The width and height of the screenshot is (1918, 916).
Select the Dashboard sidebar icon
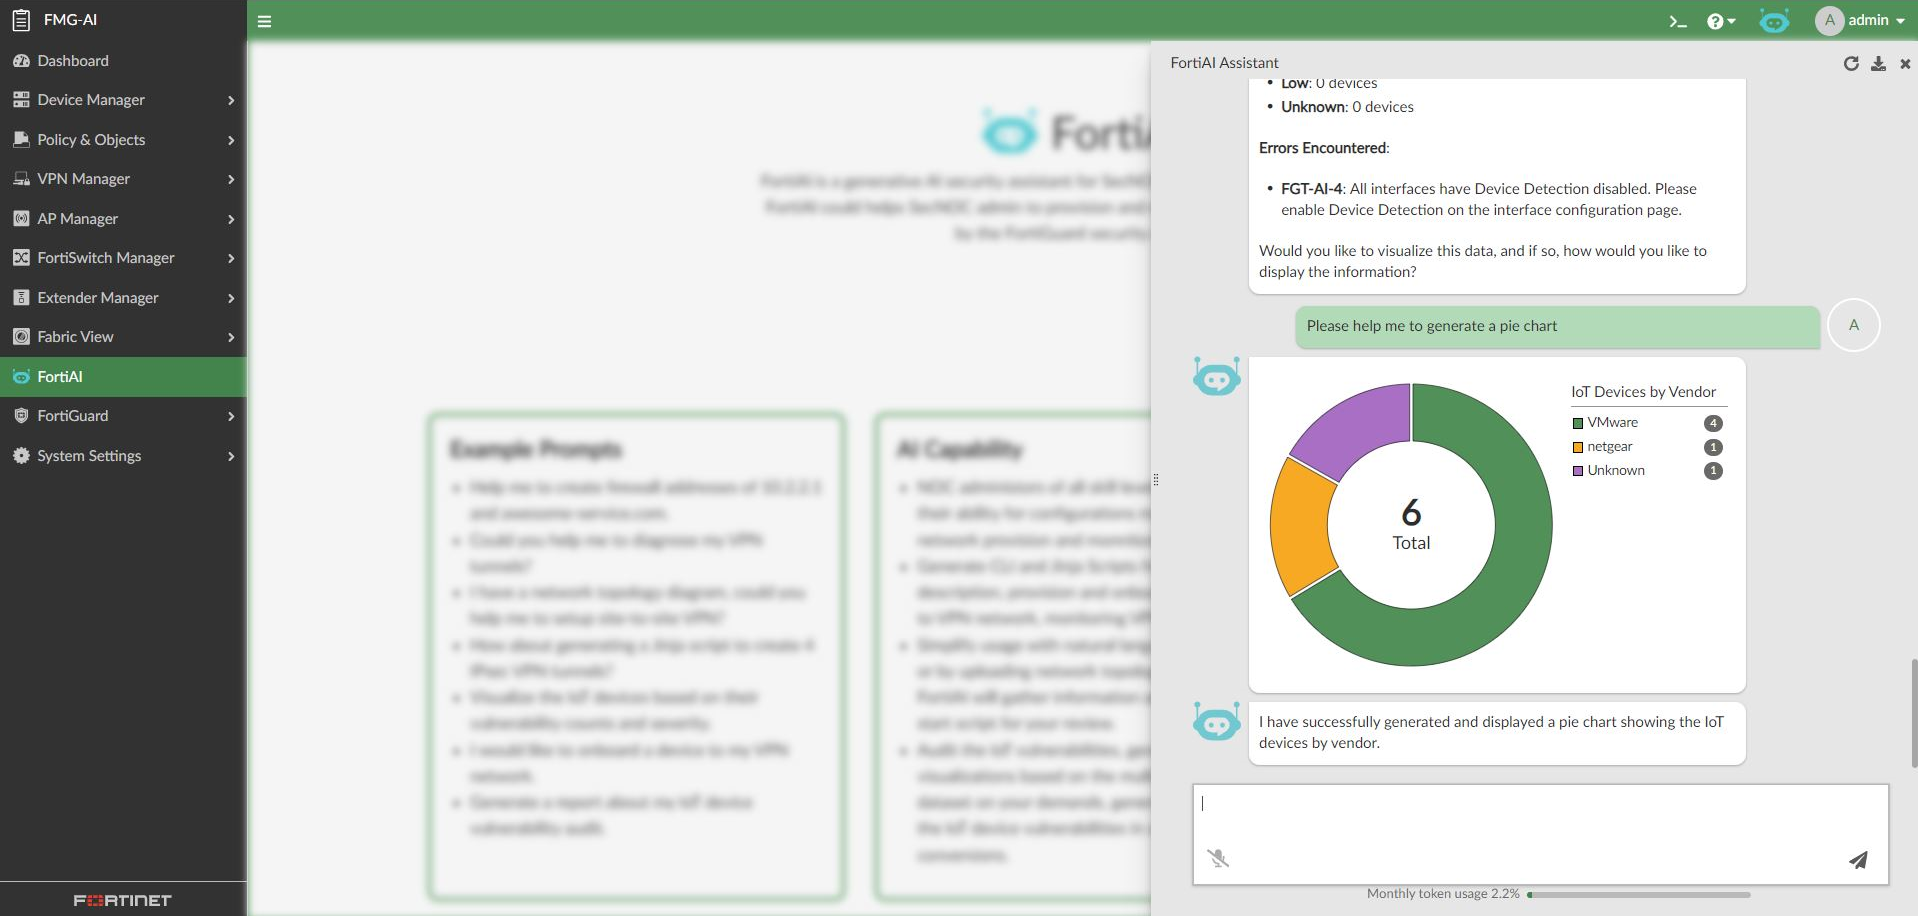point(21,60)
